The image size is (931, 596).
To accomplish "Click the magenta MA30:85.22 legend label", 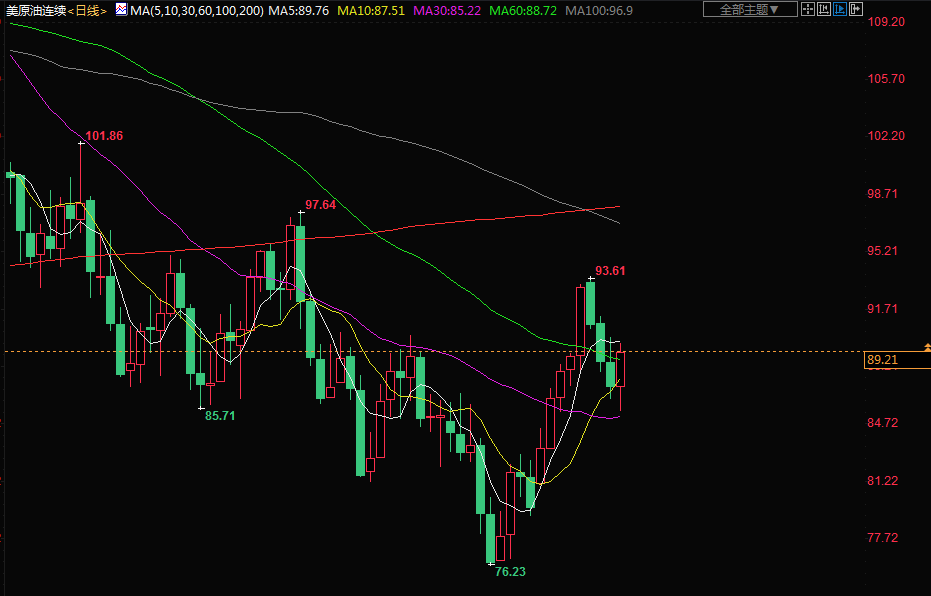I will [446, 10].
